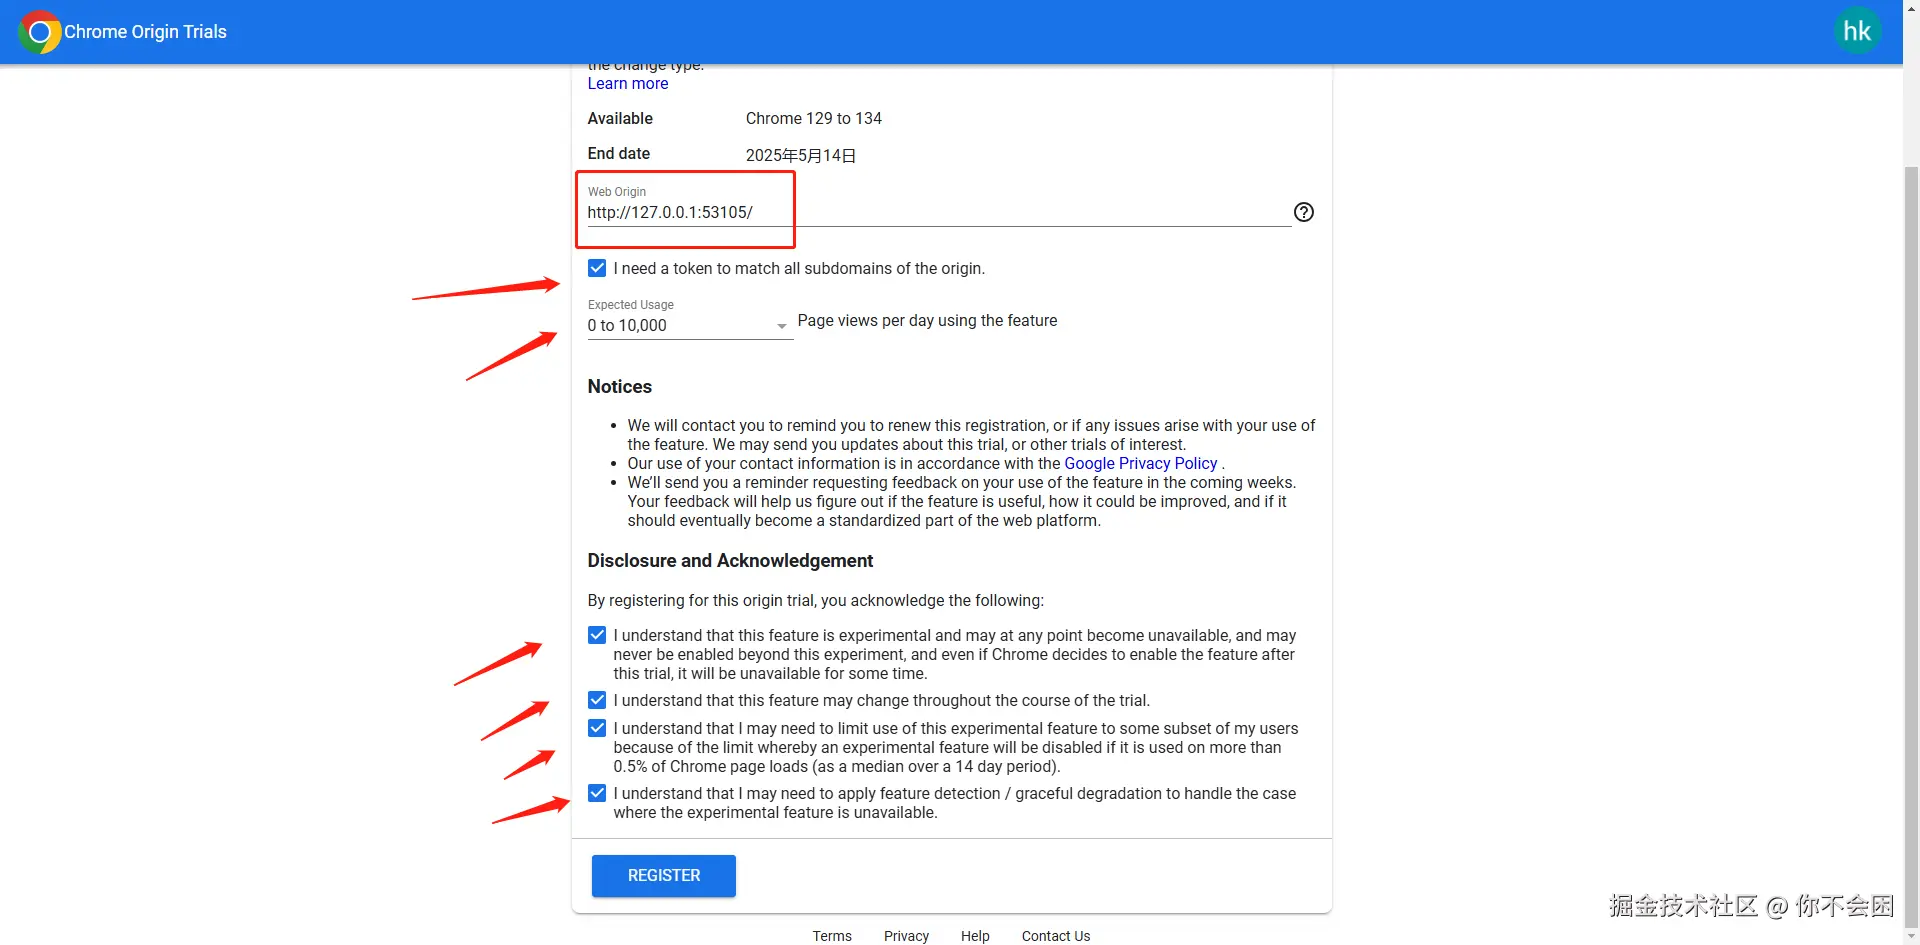Open the Privacy footer link
Viewport: 1920px width, 945px height.
[x=906, y=936]
